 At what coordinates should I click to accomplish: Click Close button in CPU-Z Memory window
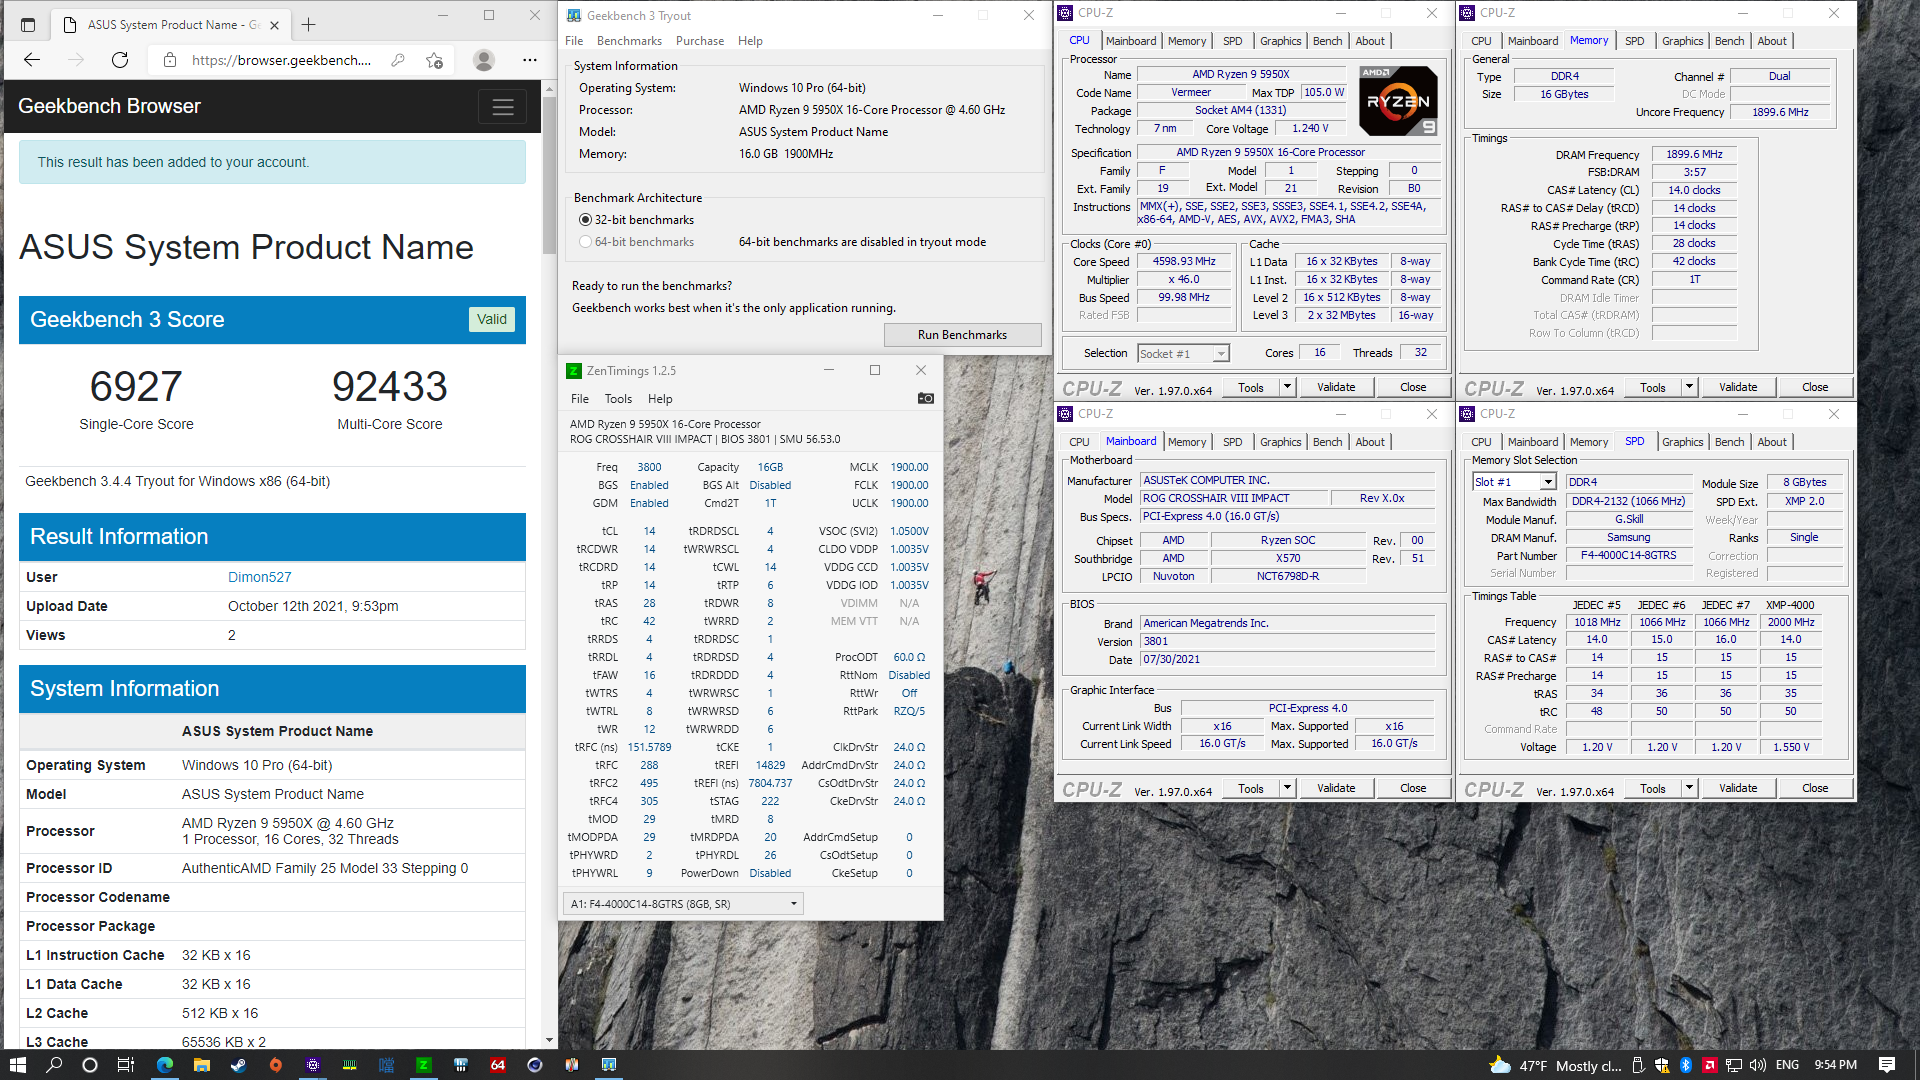[x=1815, y=387]
